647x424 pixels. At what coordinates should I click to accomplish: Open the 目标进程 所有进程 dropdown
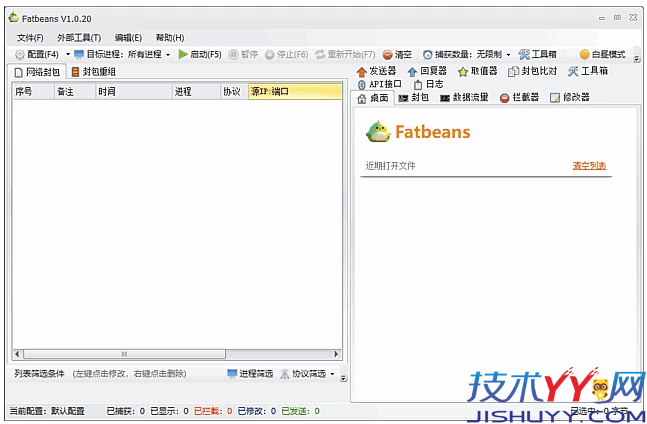(x=123, y=54)
